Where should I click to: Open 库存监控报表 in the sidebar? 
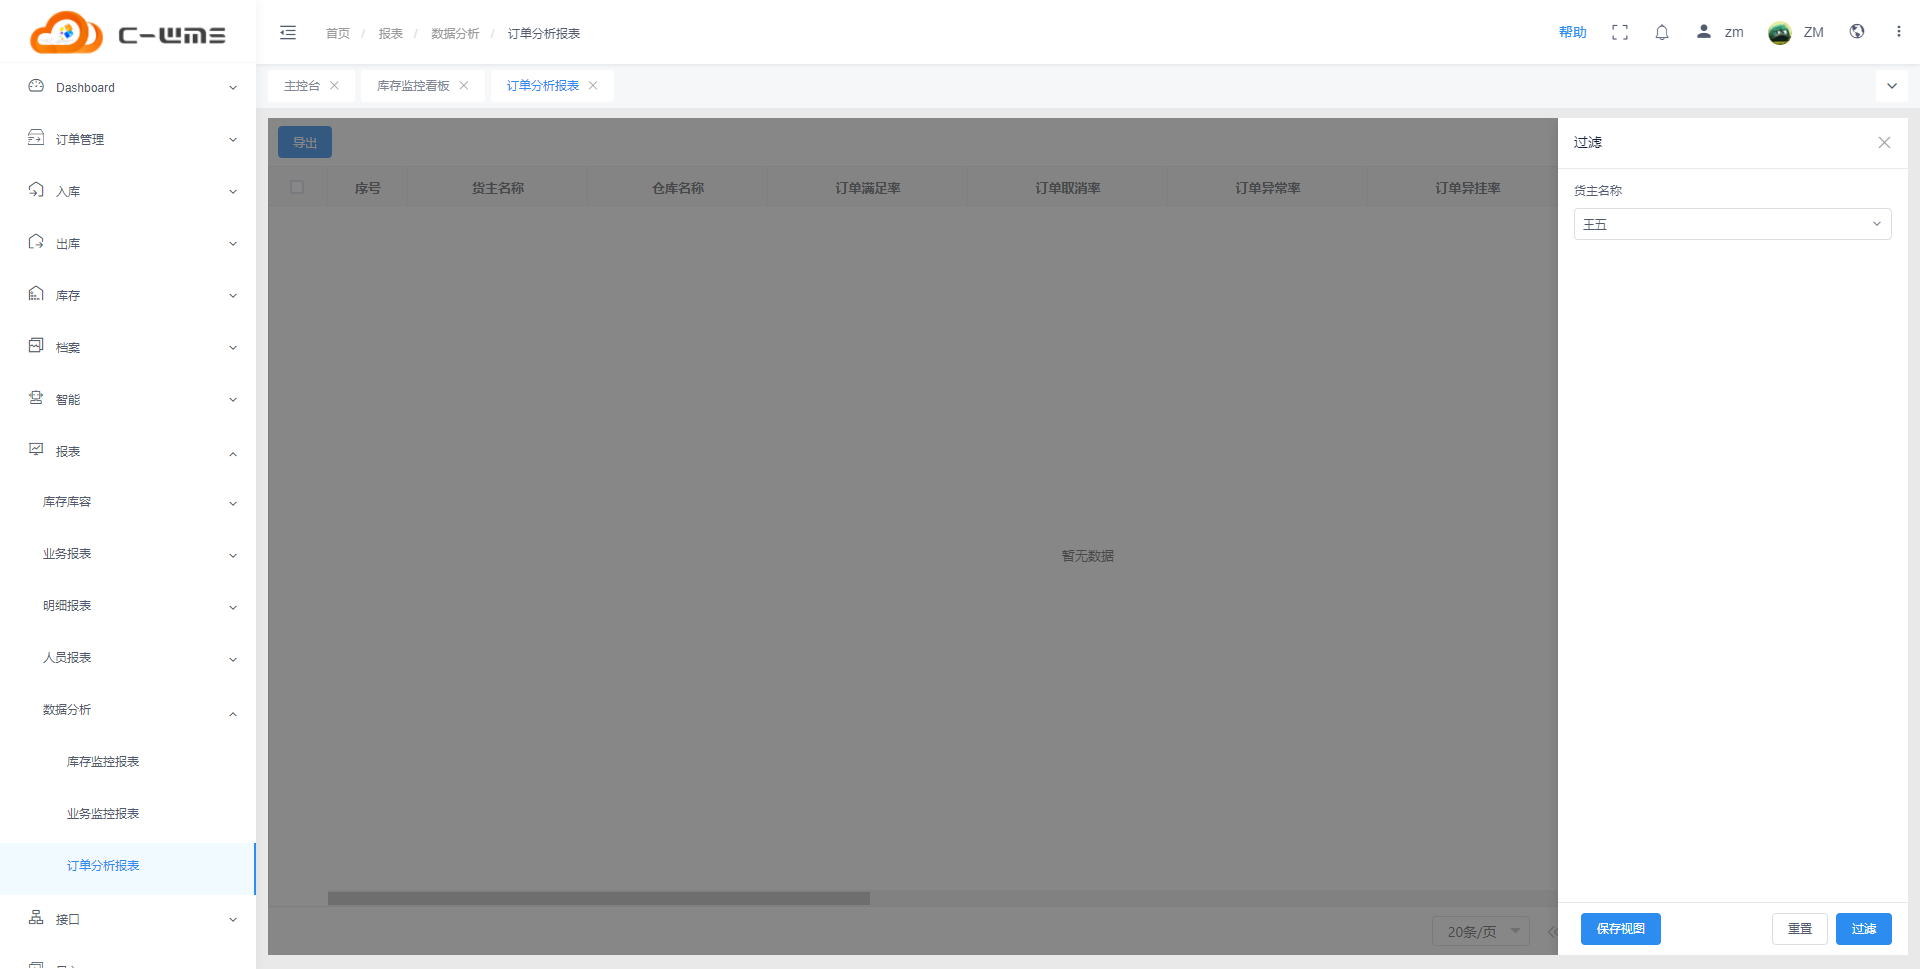tap(103, 762)
